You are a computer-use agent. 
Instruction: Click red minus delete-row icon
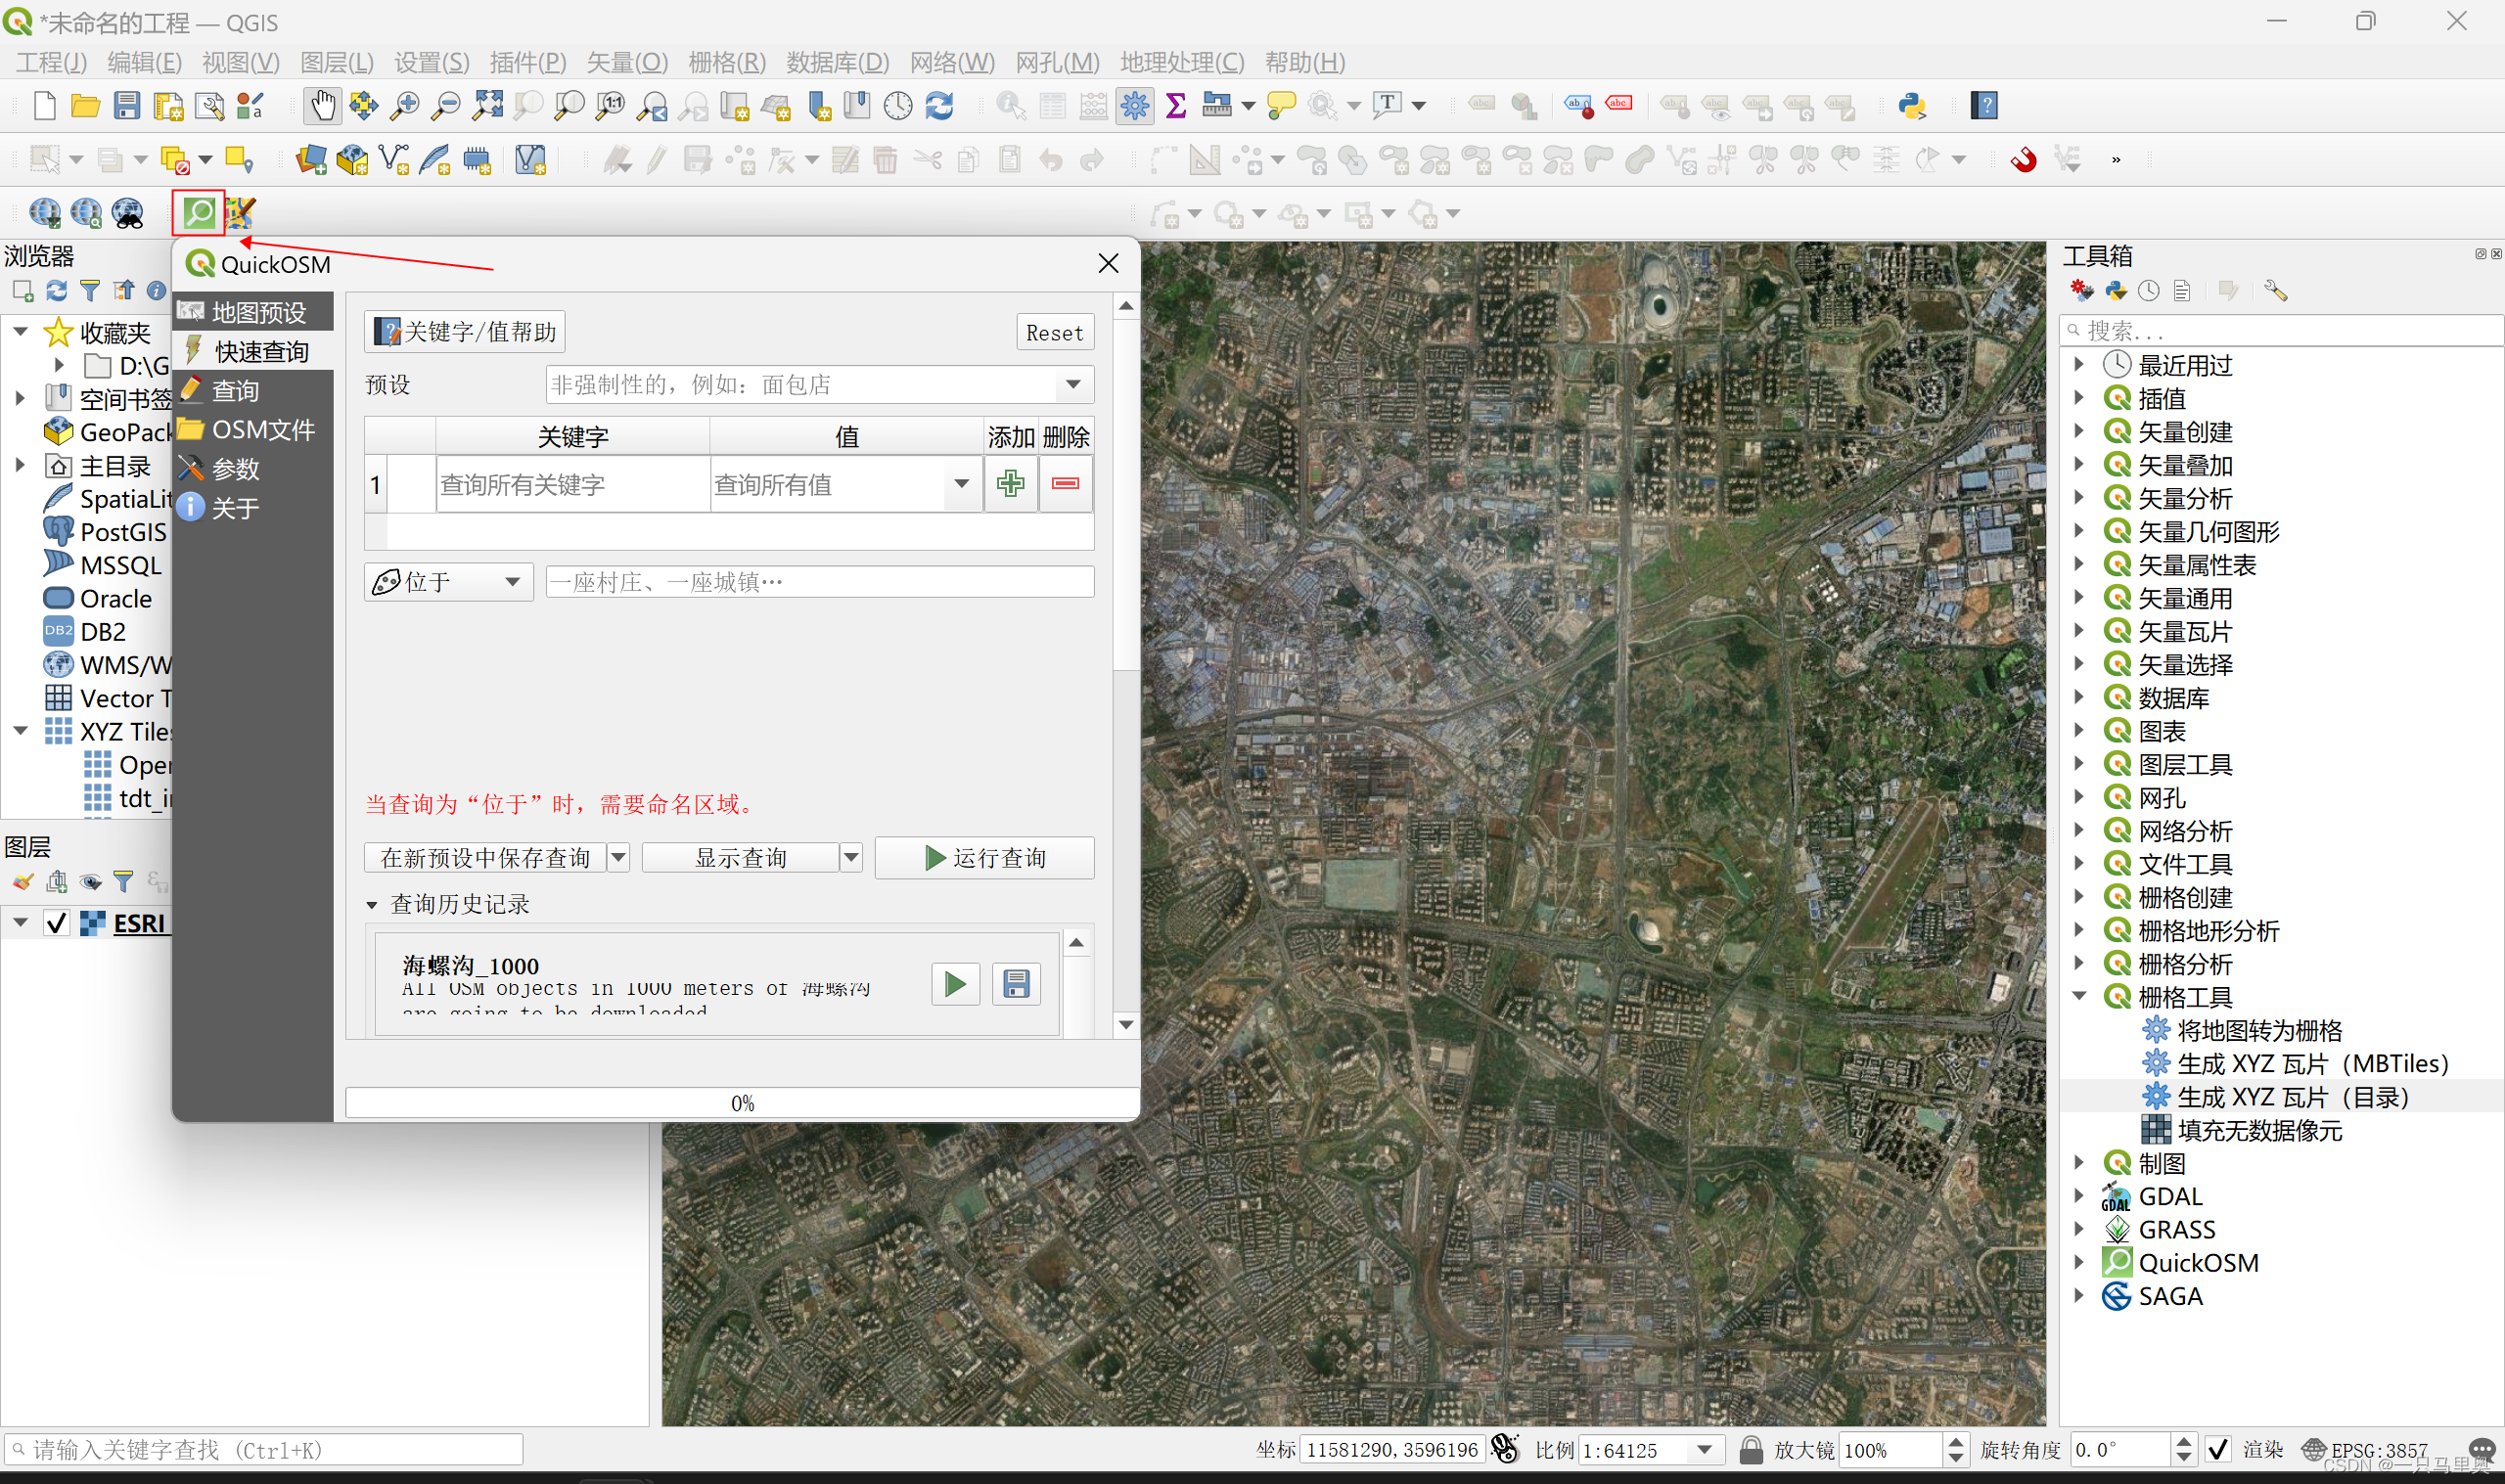pyautogui.click(x=1065, y=484)
